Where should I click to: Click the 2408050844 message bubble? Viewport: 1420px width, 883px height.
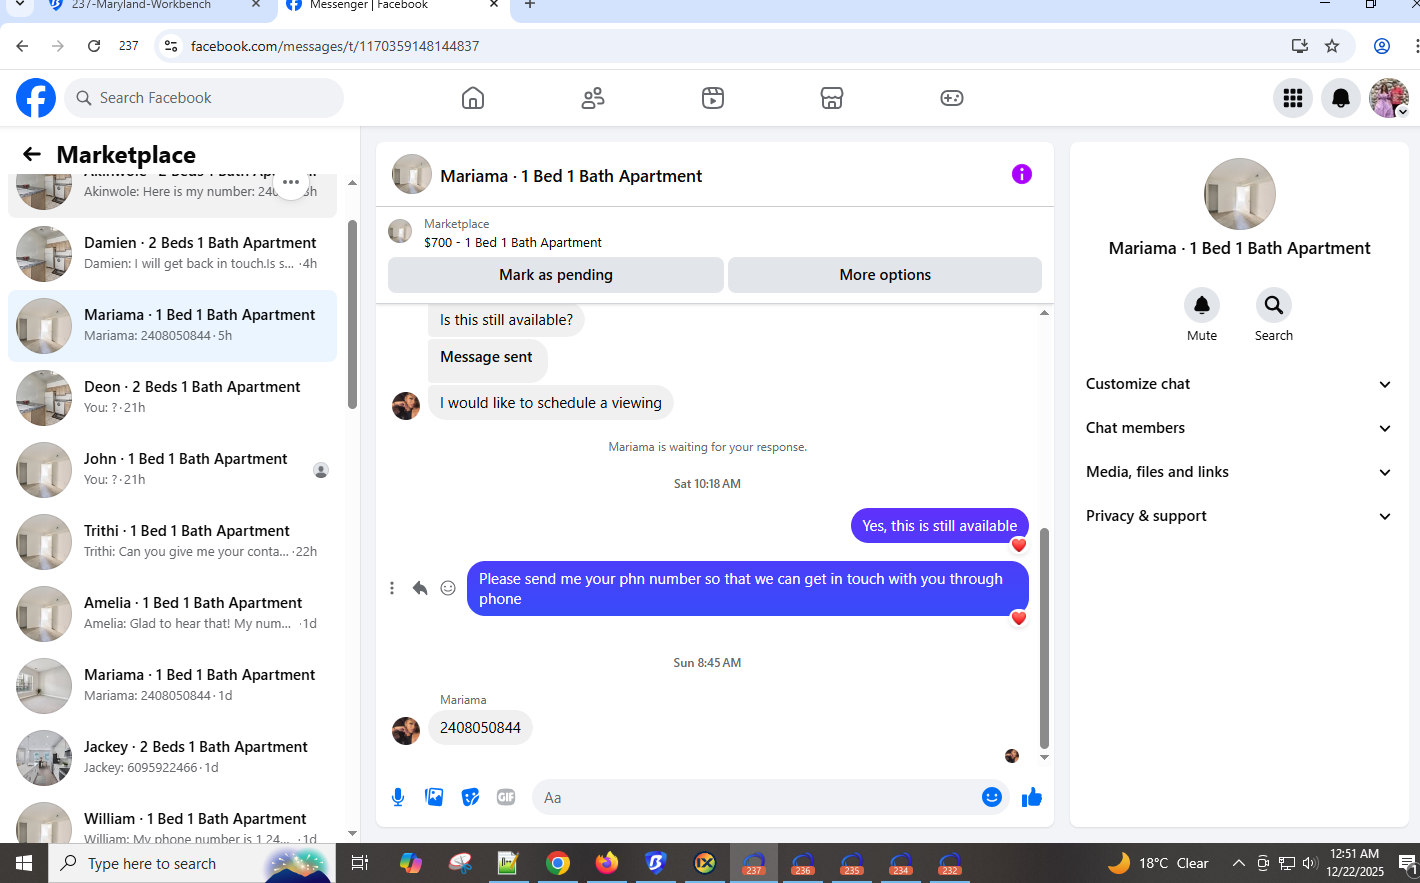(x=480, y=728)
